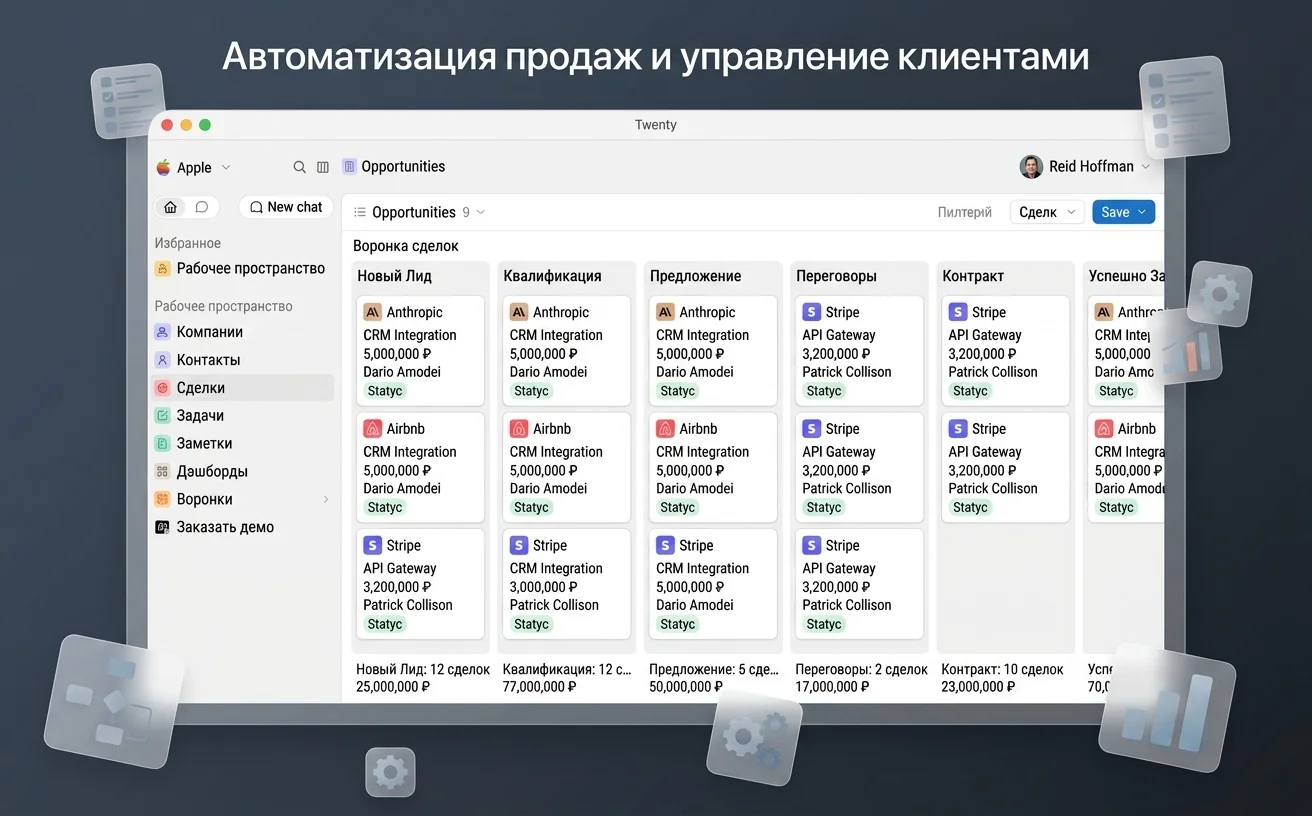Expand the Opportunities 9 view chevron
The width and height of the screenshot is (1312, 816).
[481, 212]
